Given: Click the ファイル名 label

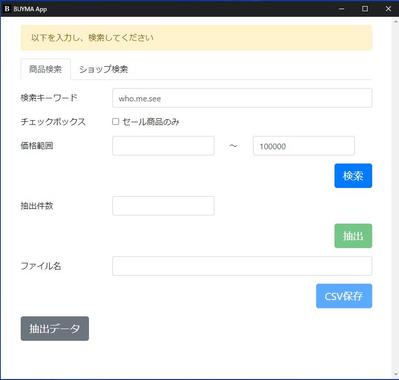Looking at the screenshot, I should [x=41, y=266].
